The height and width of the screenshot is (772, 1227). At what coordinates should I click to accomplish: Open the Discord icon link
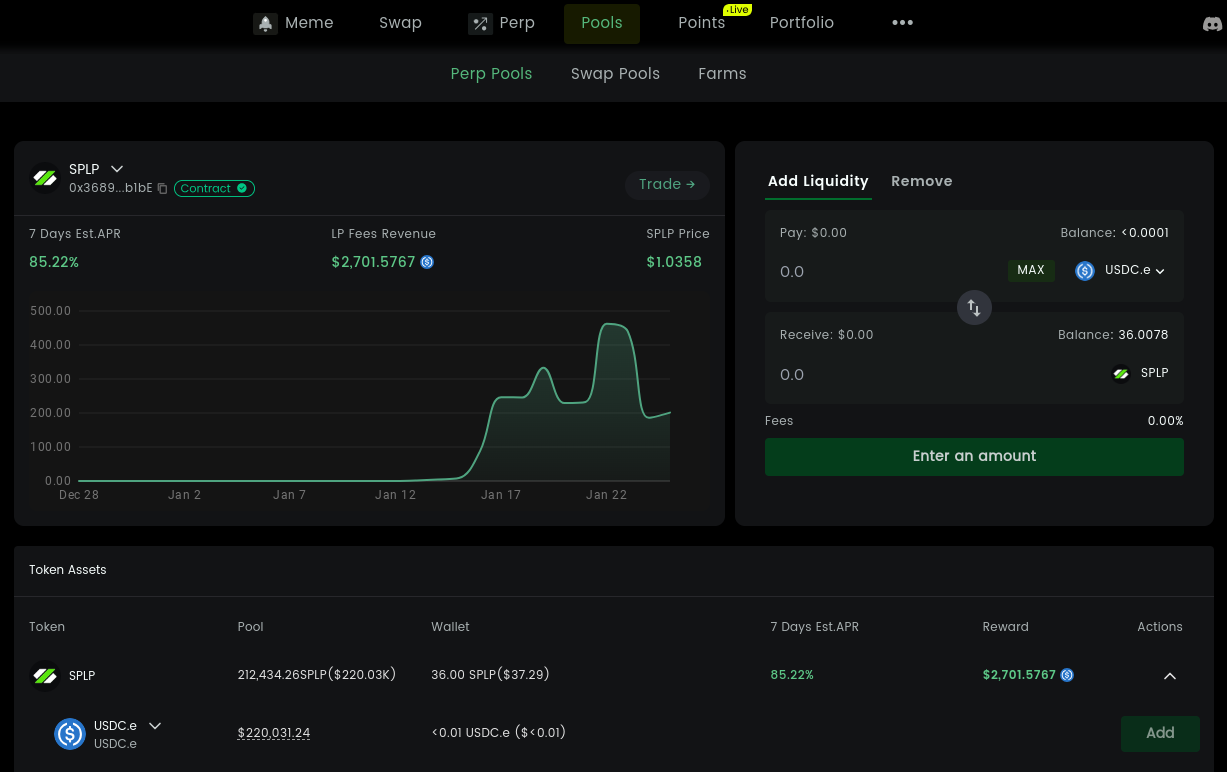coord(1212,23)
